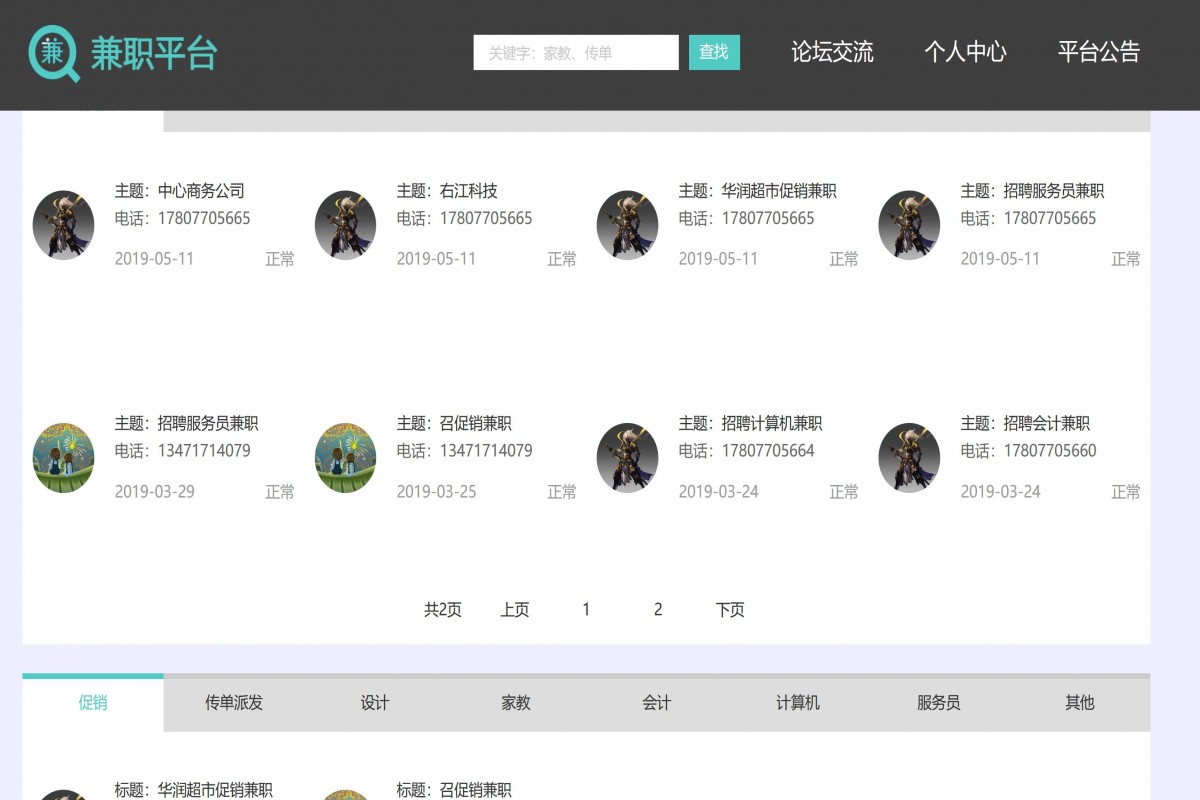Open the 招聘会计兼职 avatar image
1200x800 pixels.
point(909,457)
